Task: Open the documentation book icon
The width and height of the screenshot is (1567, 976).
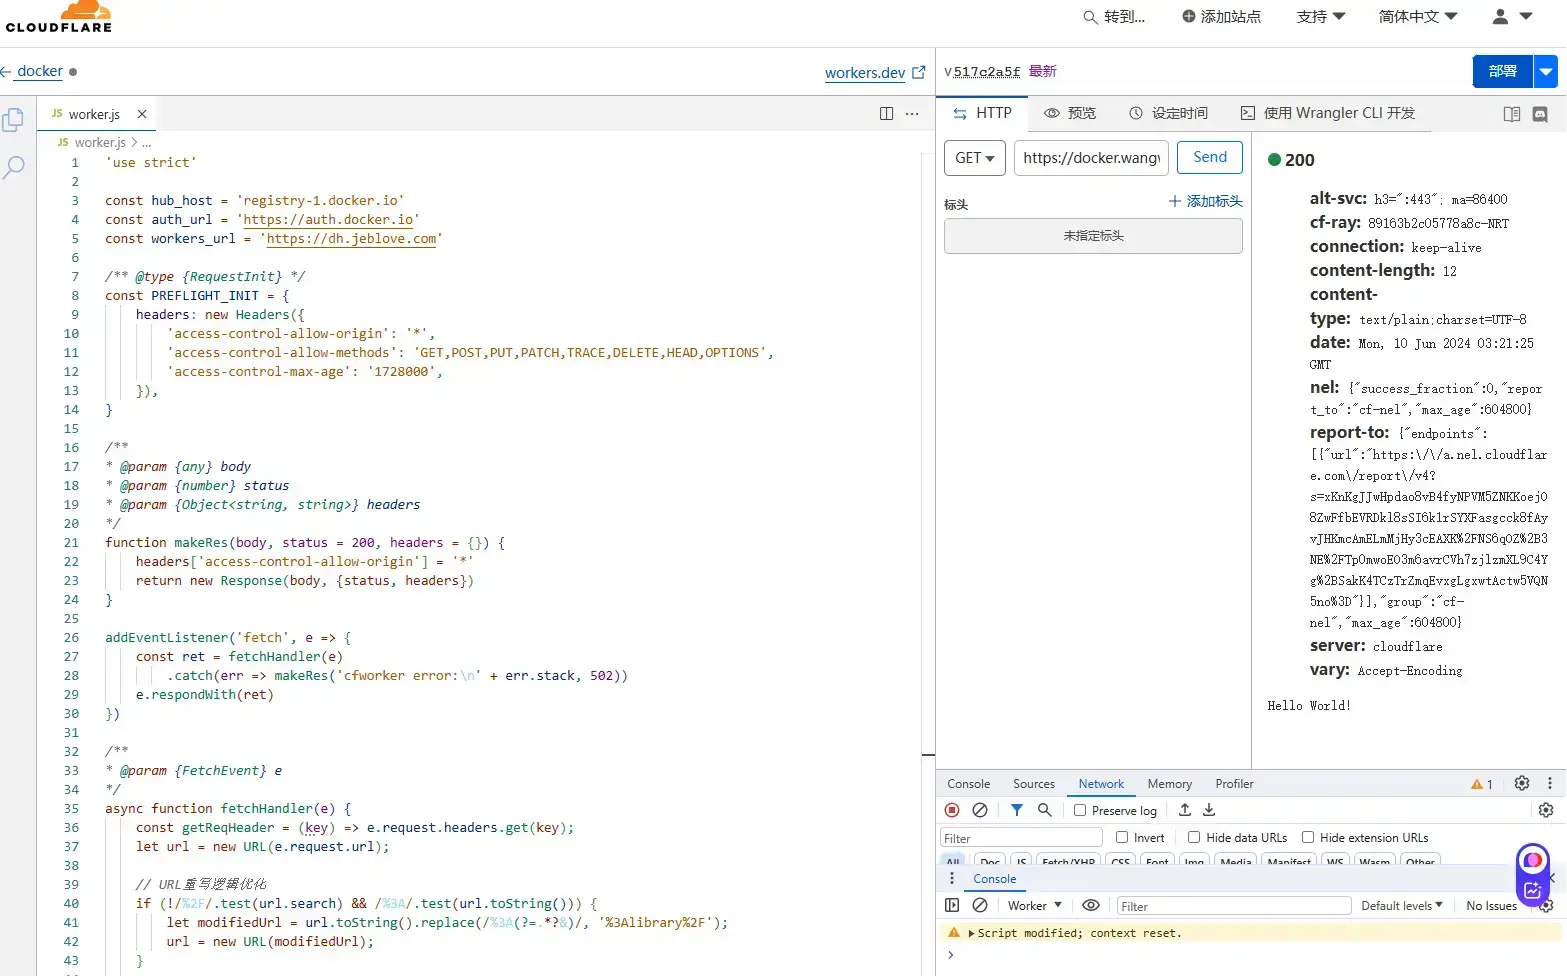Action: 1512,114
